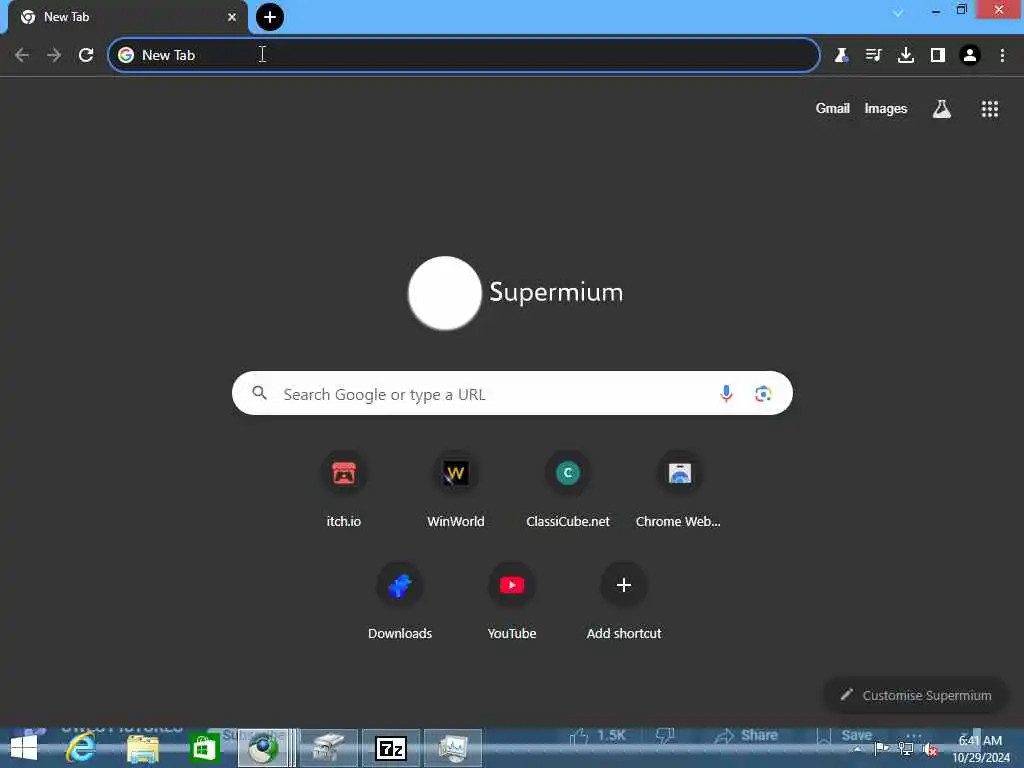Open the YouTube shortcut
Screen dimensions: 1024x768
point(512,601)
